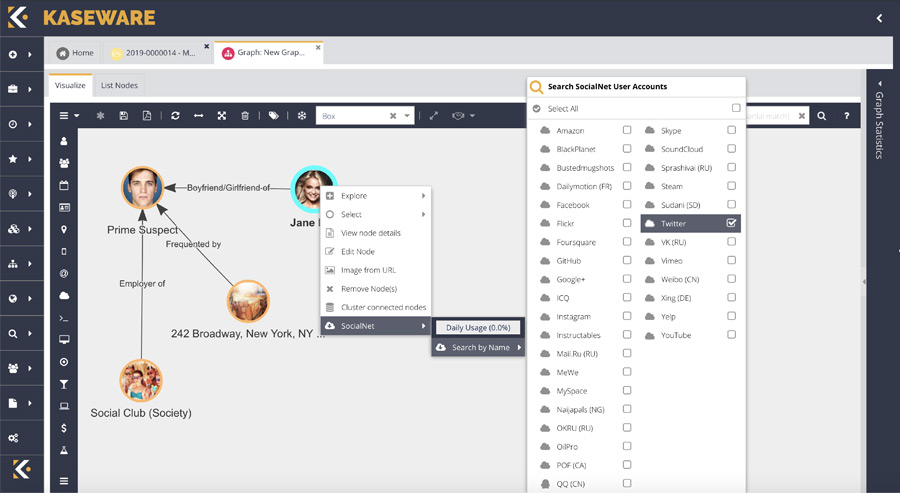The width and height of the screenshot is (900, 493).
Task: Choose Image from URL menu item
Action: (x=376, y=270)
